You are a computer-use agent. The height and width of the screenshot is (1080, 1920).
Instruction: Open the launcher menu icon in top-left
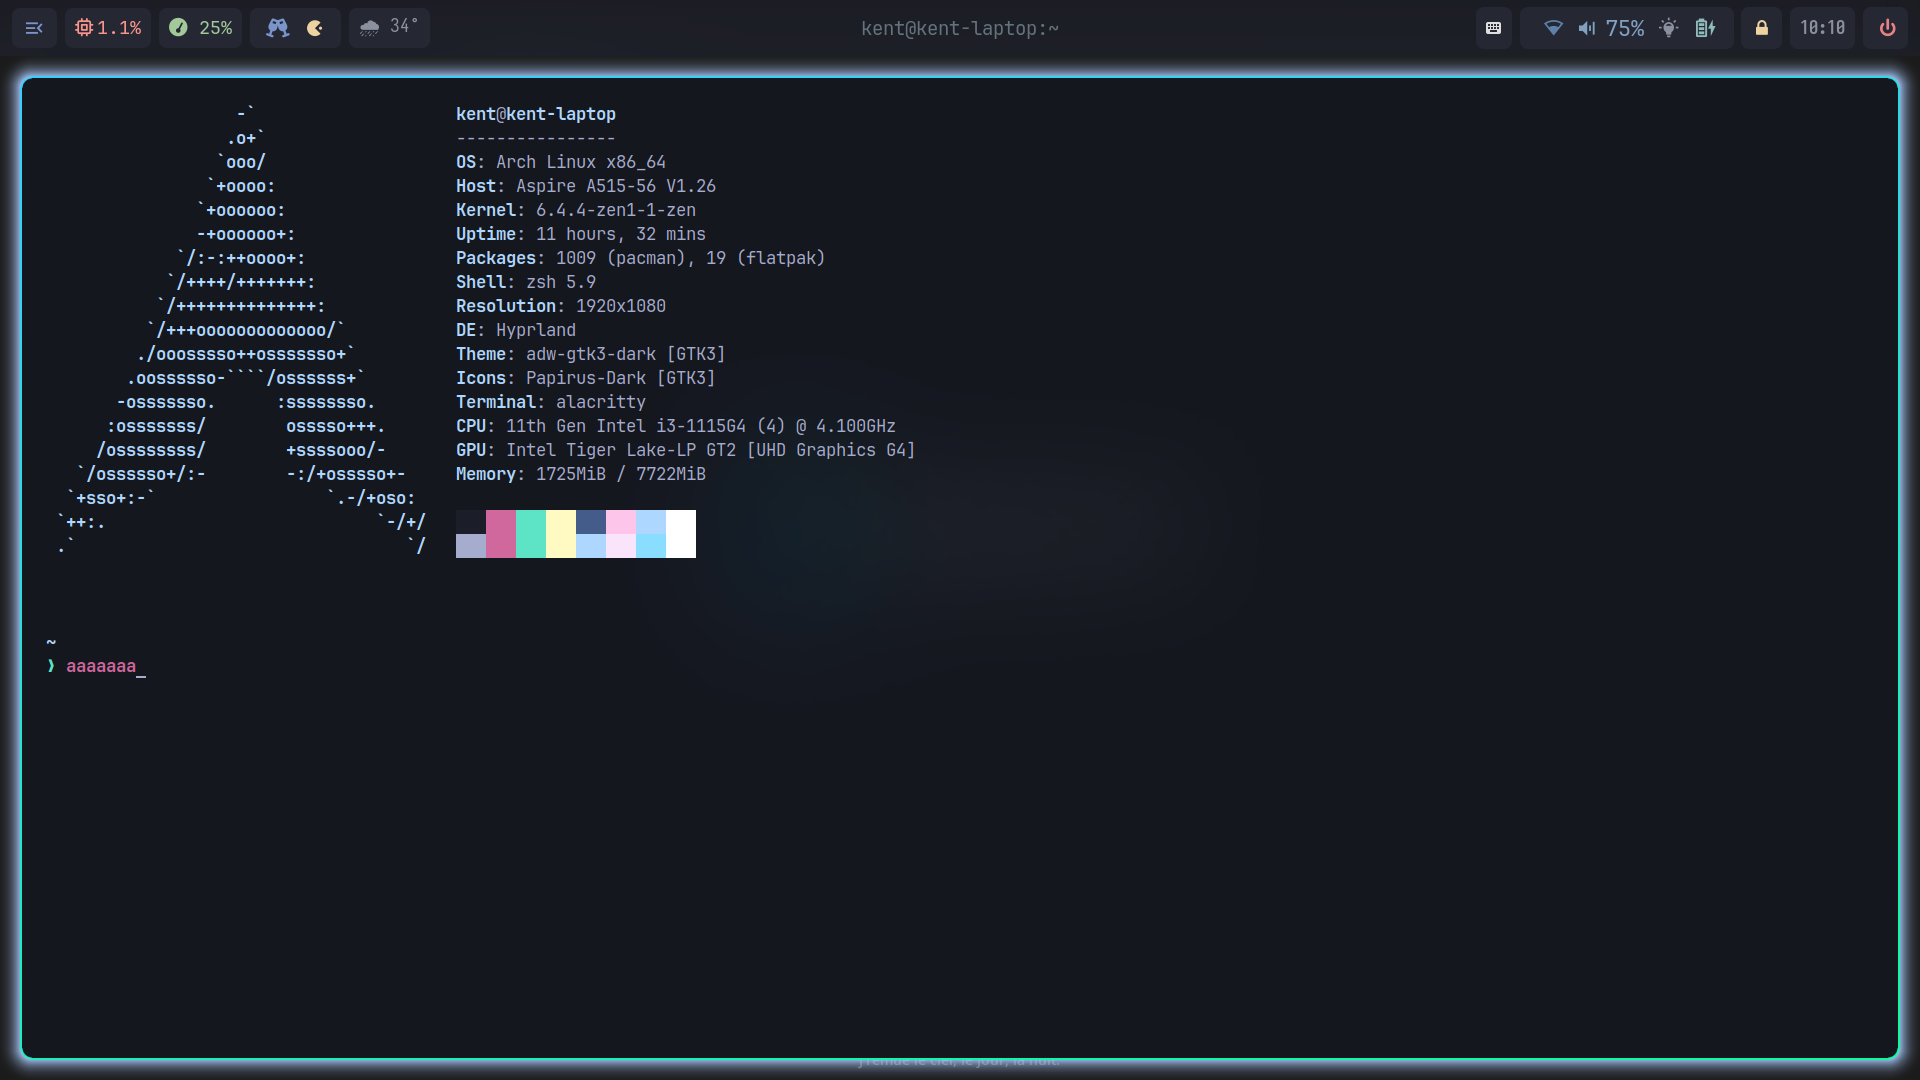(x=34, y=28)
